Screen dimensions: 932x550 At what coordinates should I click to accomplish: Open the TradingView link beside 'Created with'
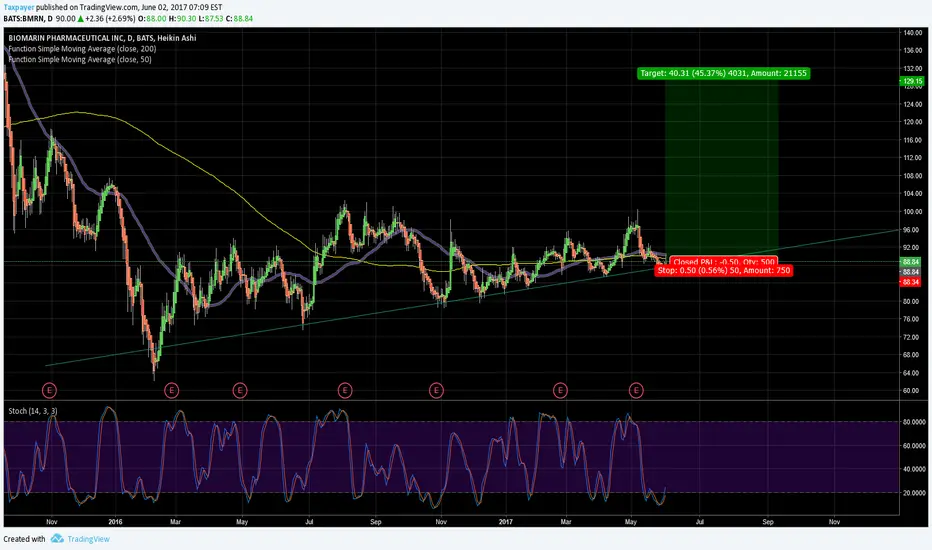coord(89,539)
